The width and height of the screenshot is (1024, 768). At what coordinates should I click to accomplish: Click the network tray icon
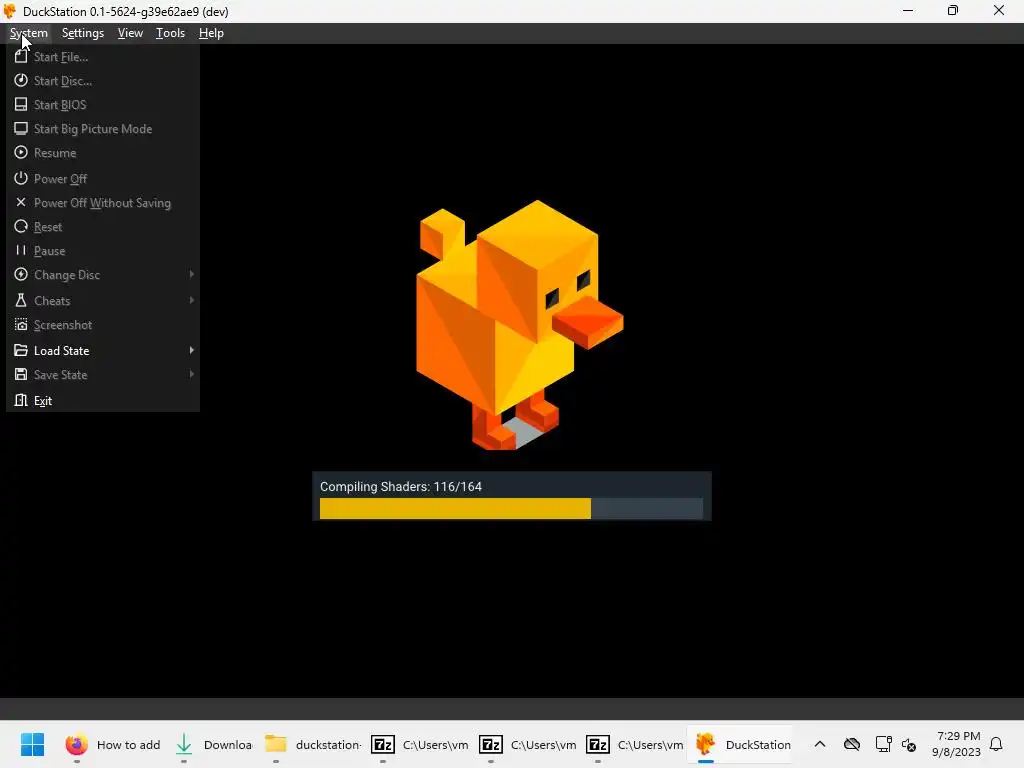883,744
